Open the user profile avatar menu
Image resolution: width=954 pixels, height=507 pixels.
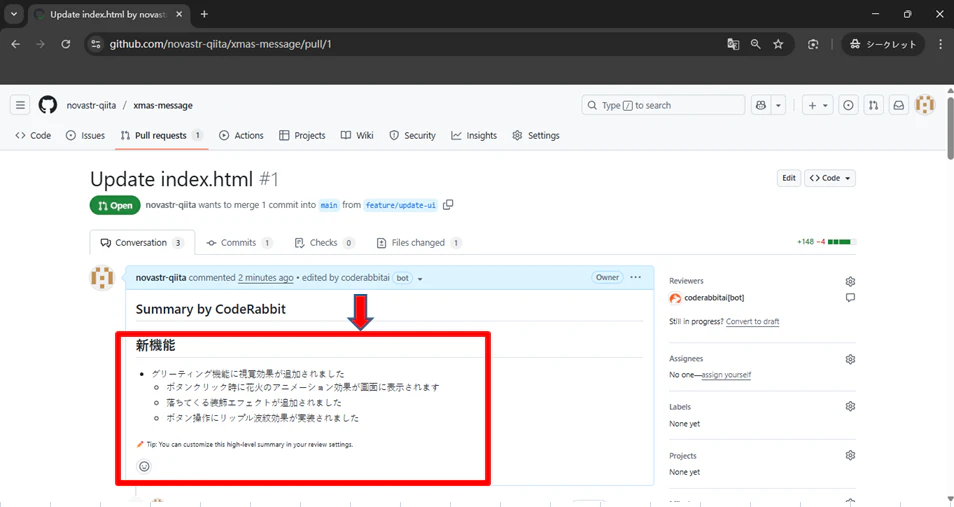click(x=925, y=105)
